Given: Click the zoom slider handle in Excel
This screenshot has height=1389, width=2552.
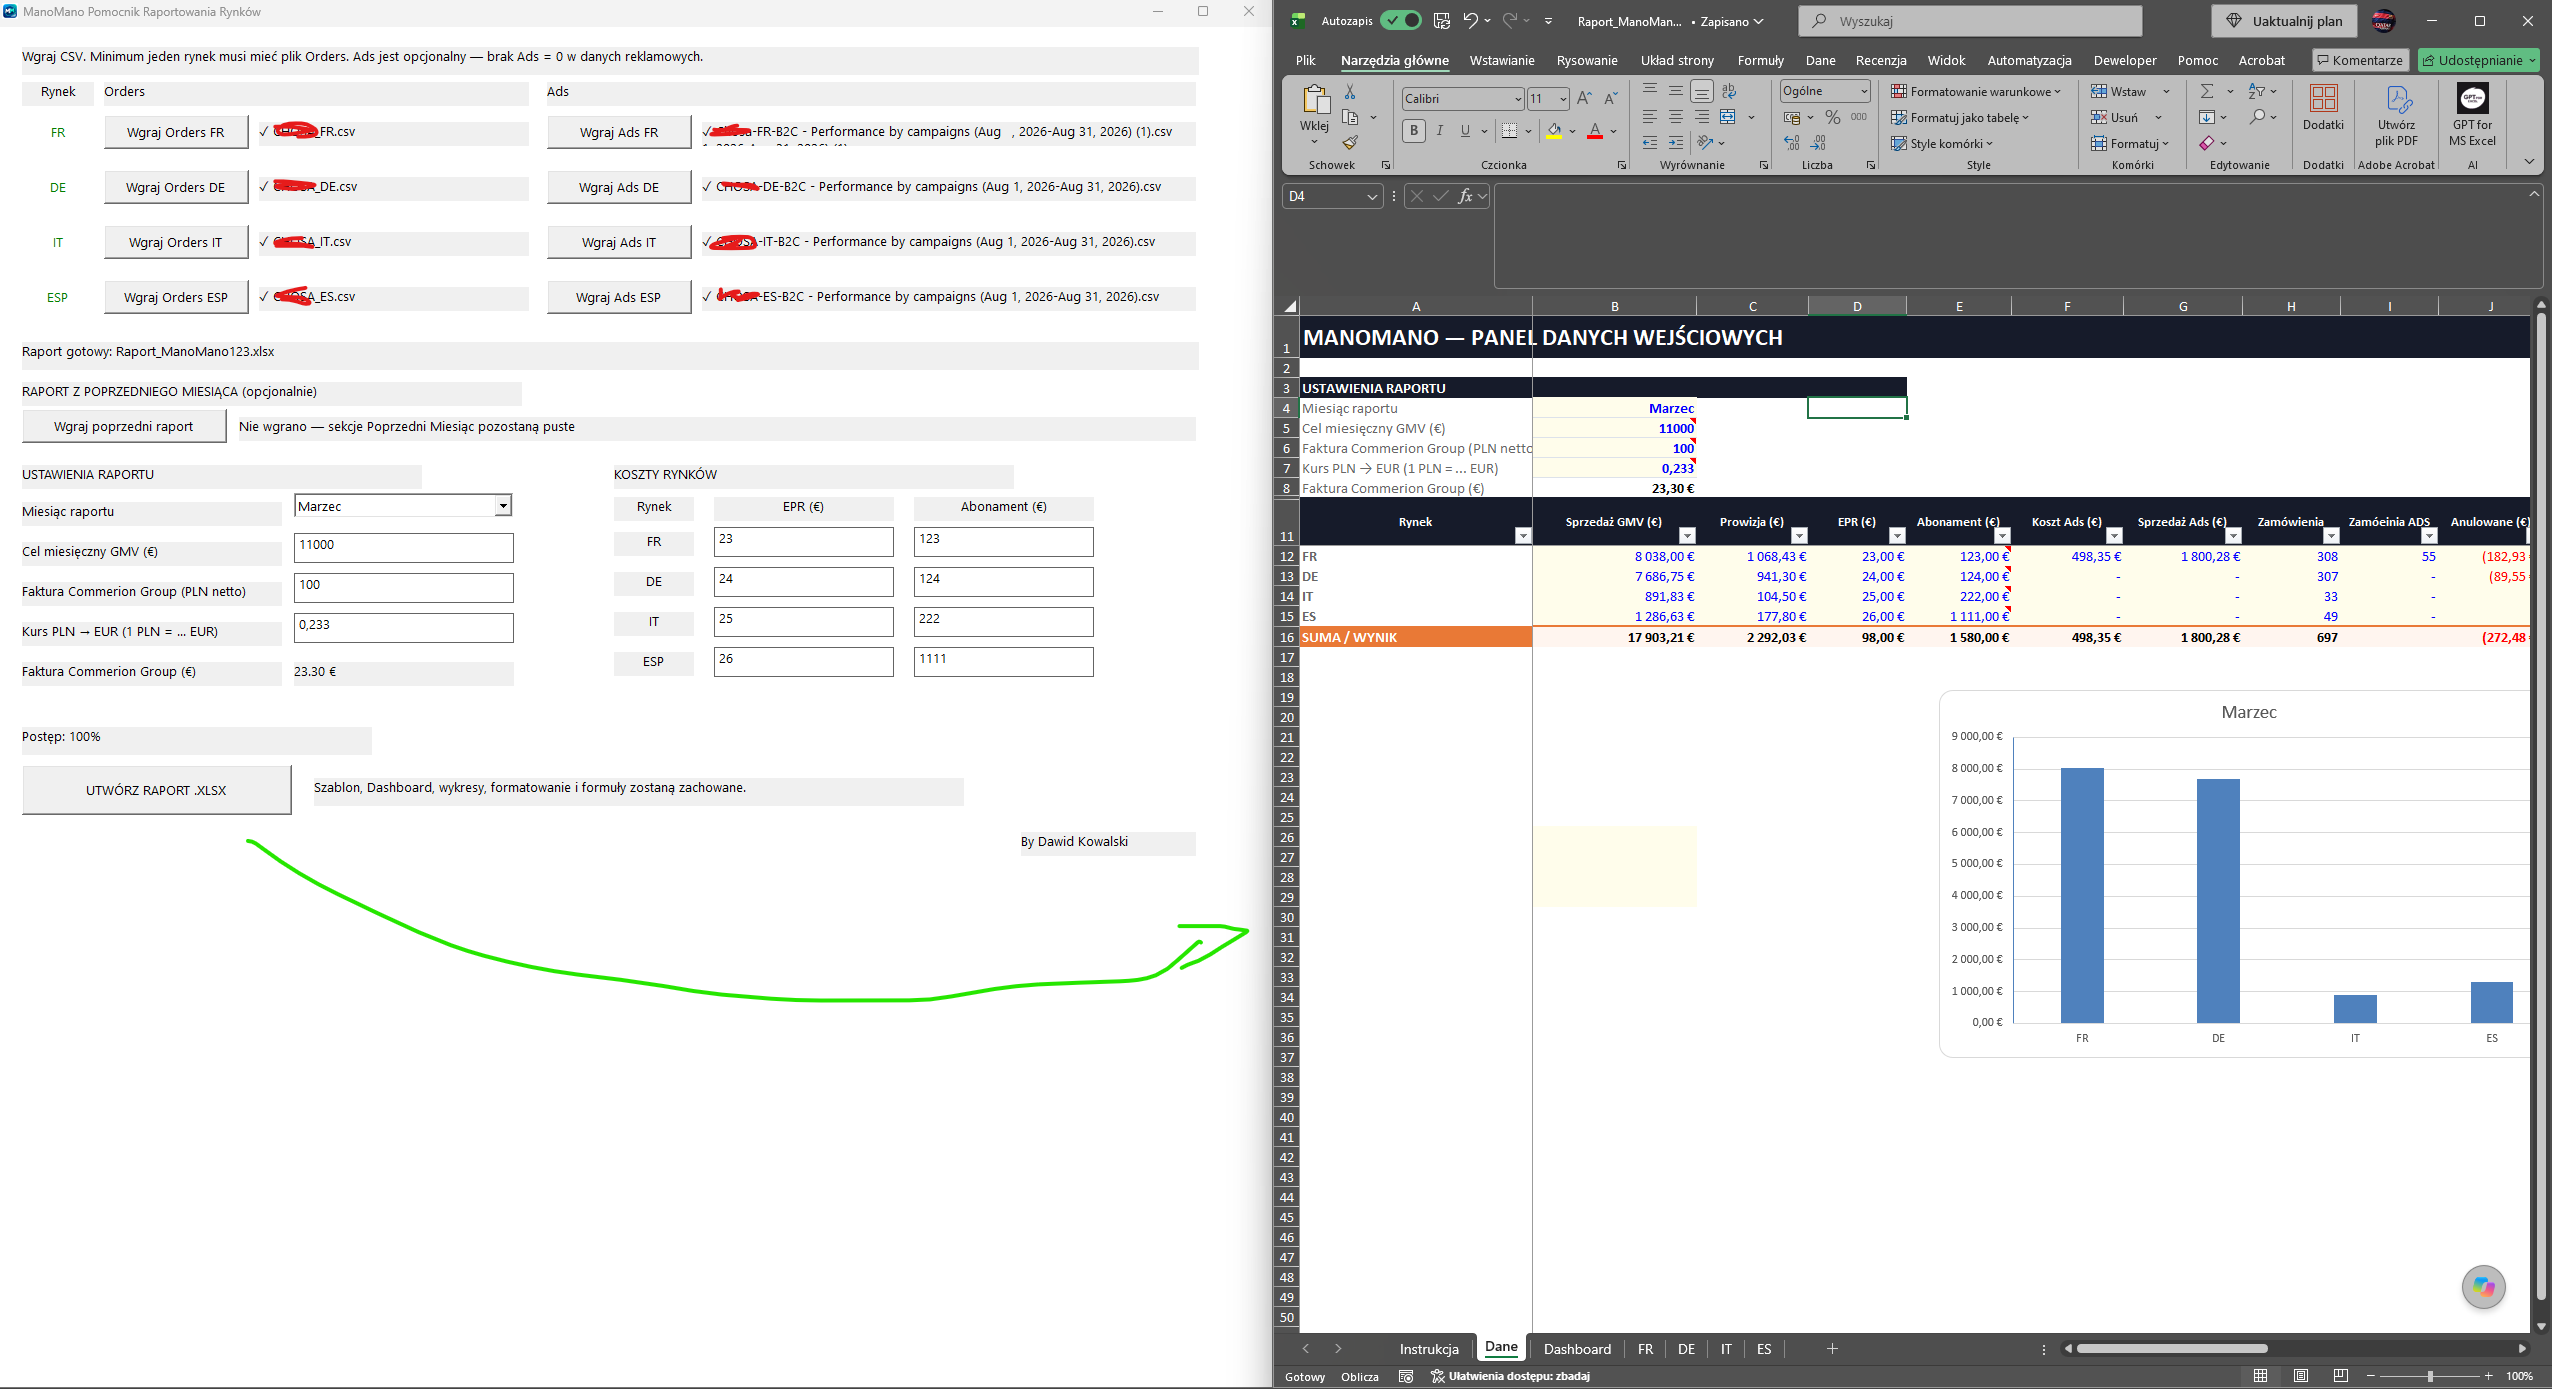Looking at the screenshot, I should 2430,1377.
